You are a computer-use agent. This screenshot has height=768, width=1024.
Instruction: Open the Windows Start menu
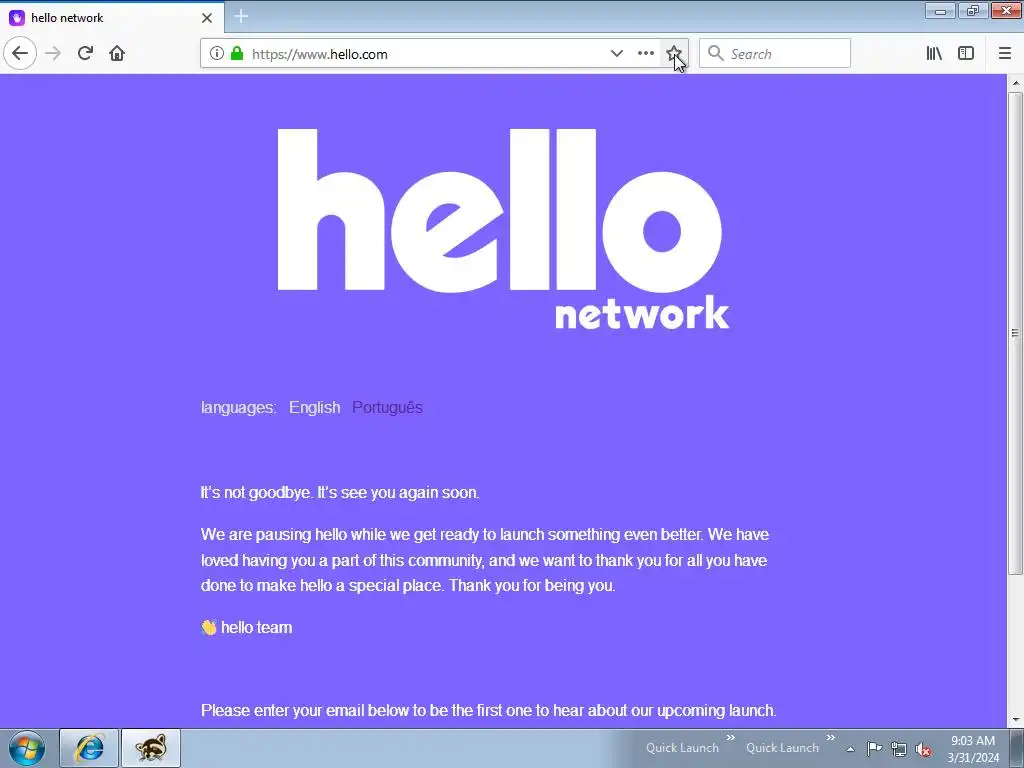pos(27,748)
